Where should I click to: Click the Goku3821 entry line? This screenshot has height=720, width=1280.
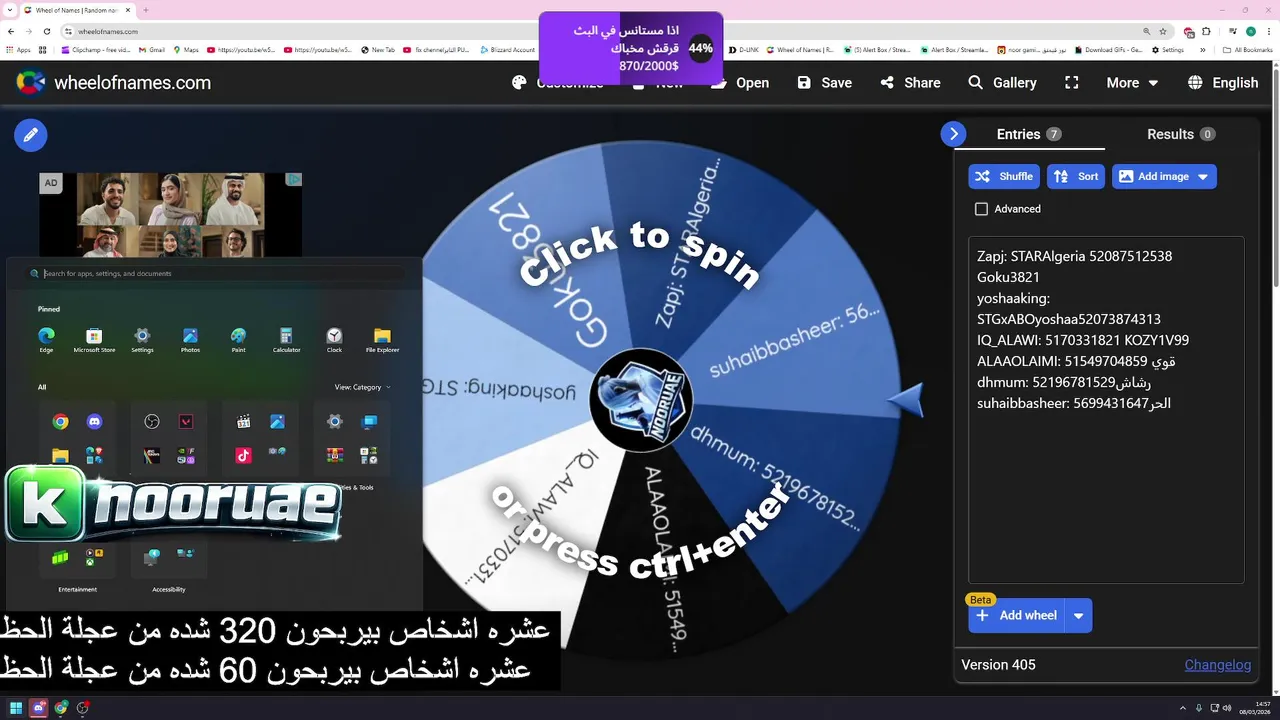coord(1008,277)
